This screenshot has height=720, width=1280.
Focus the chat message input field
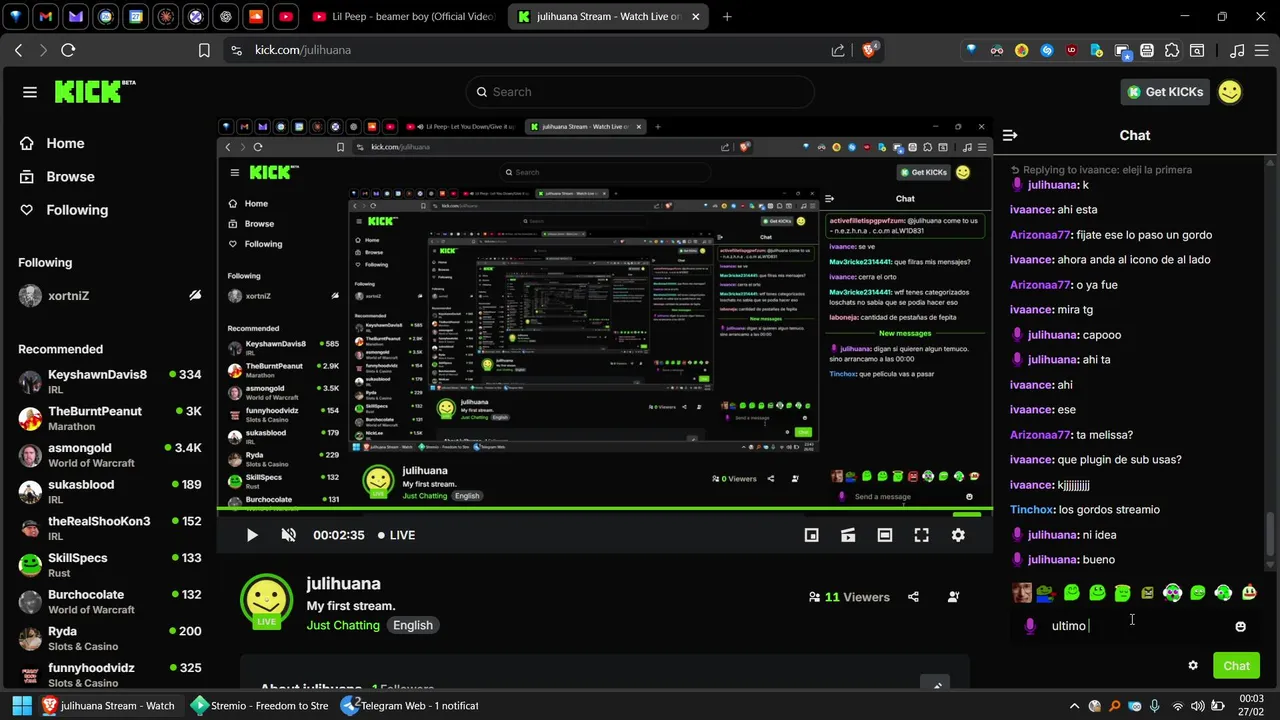point(1135,626)
